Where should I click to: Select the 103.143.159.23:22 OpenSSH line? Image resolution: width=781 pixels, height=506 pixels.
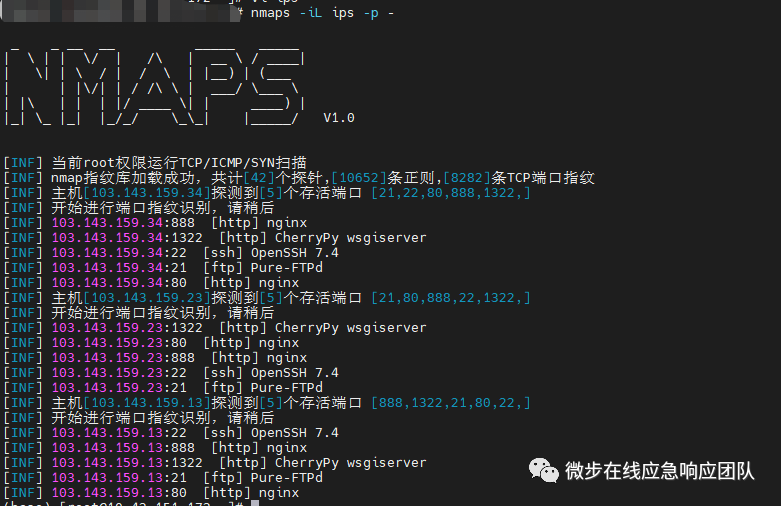pyautogui.click(x=171, y=373)
